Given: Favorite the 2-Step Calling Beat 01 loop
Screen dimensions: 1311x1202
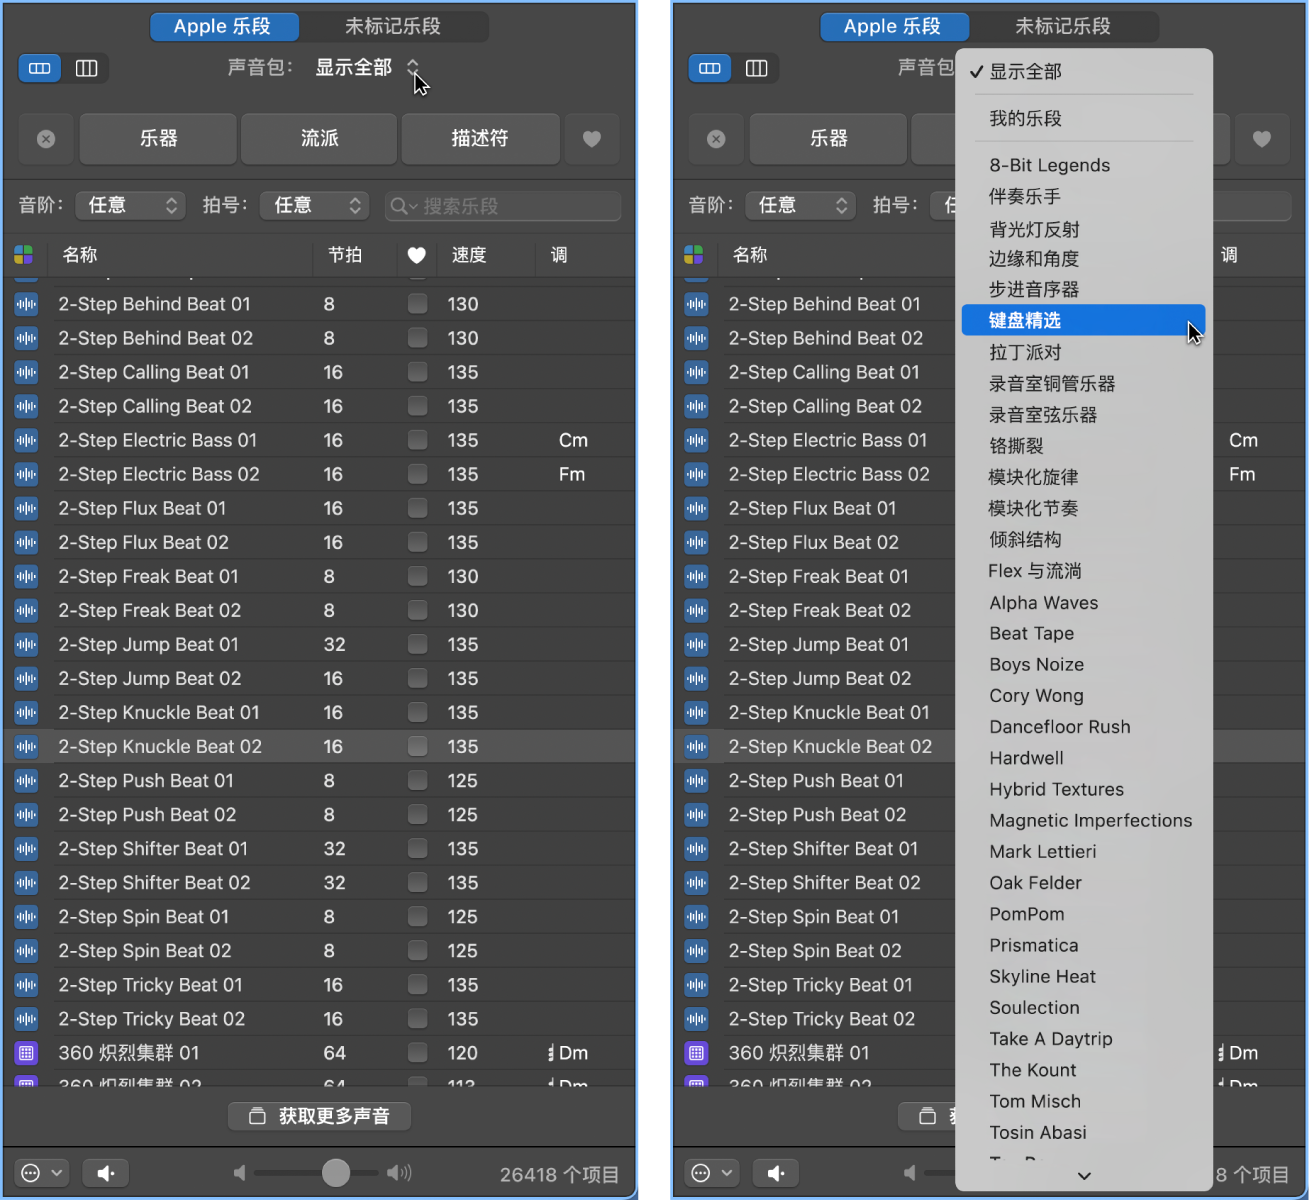Looking at the screenshot, I should 417,372.
